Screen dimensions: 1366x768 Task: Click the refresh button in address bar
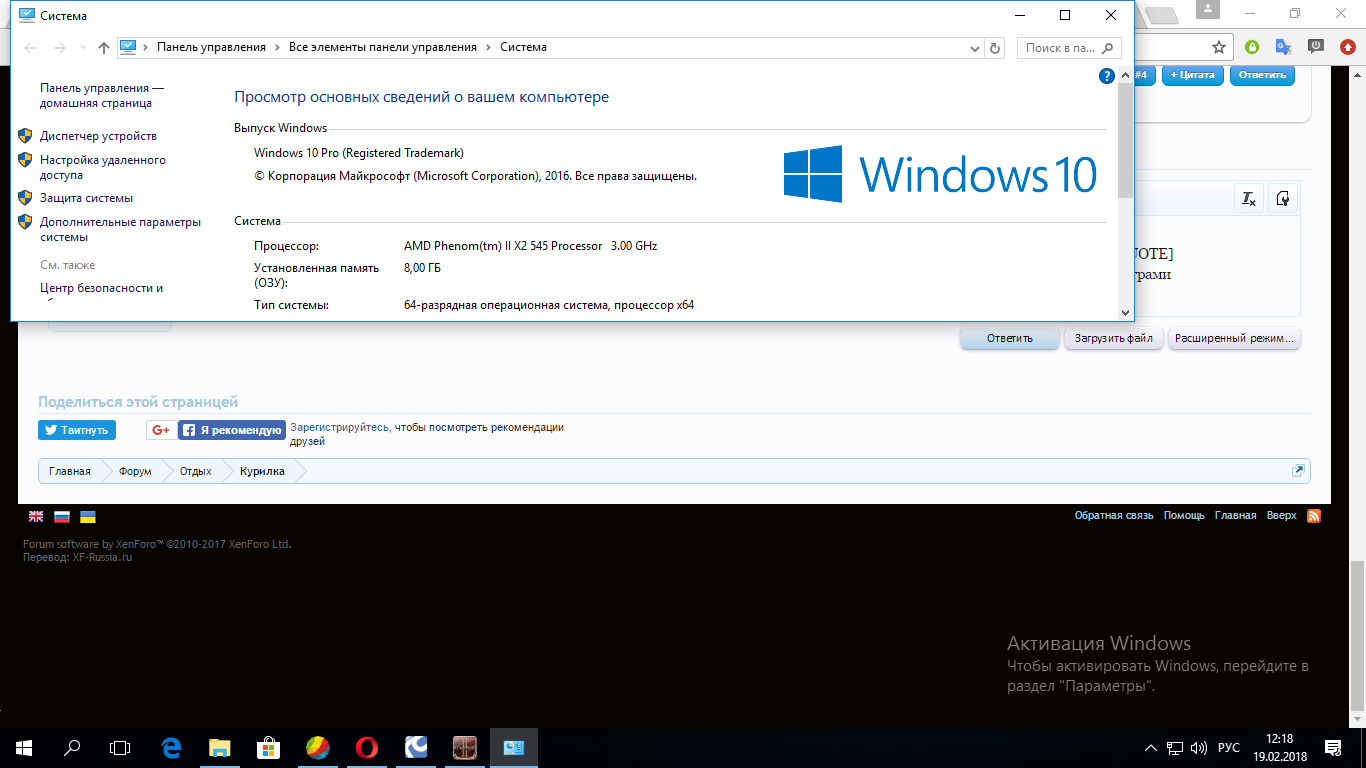994,48
